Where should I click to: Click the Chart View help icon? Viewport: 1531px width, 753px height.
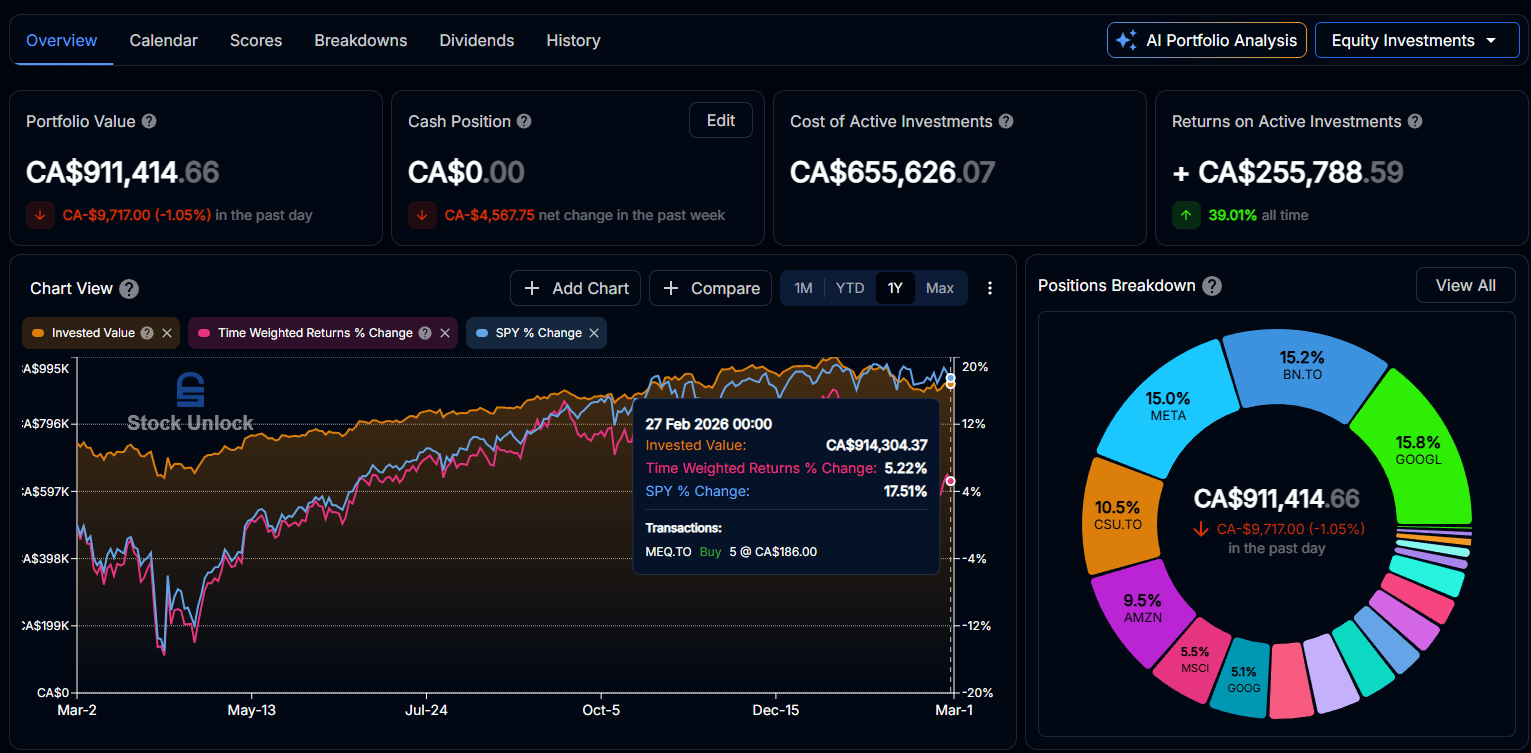(129, 289)
